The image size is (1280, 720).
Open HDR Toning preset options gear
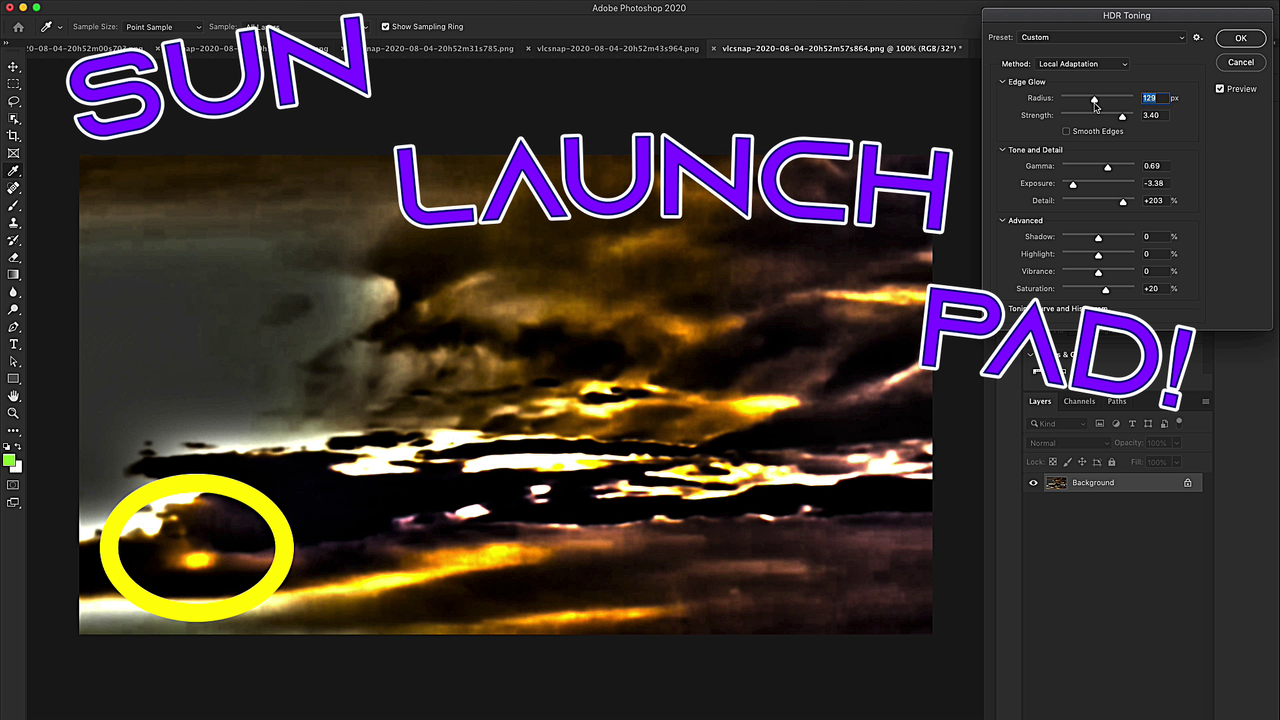click(1198, 38)
